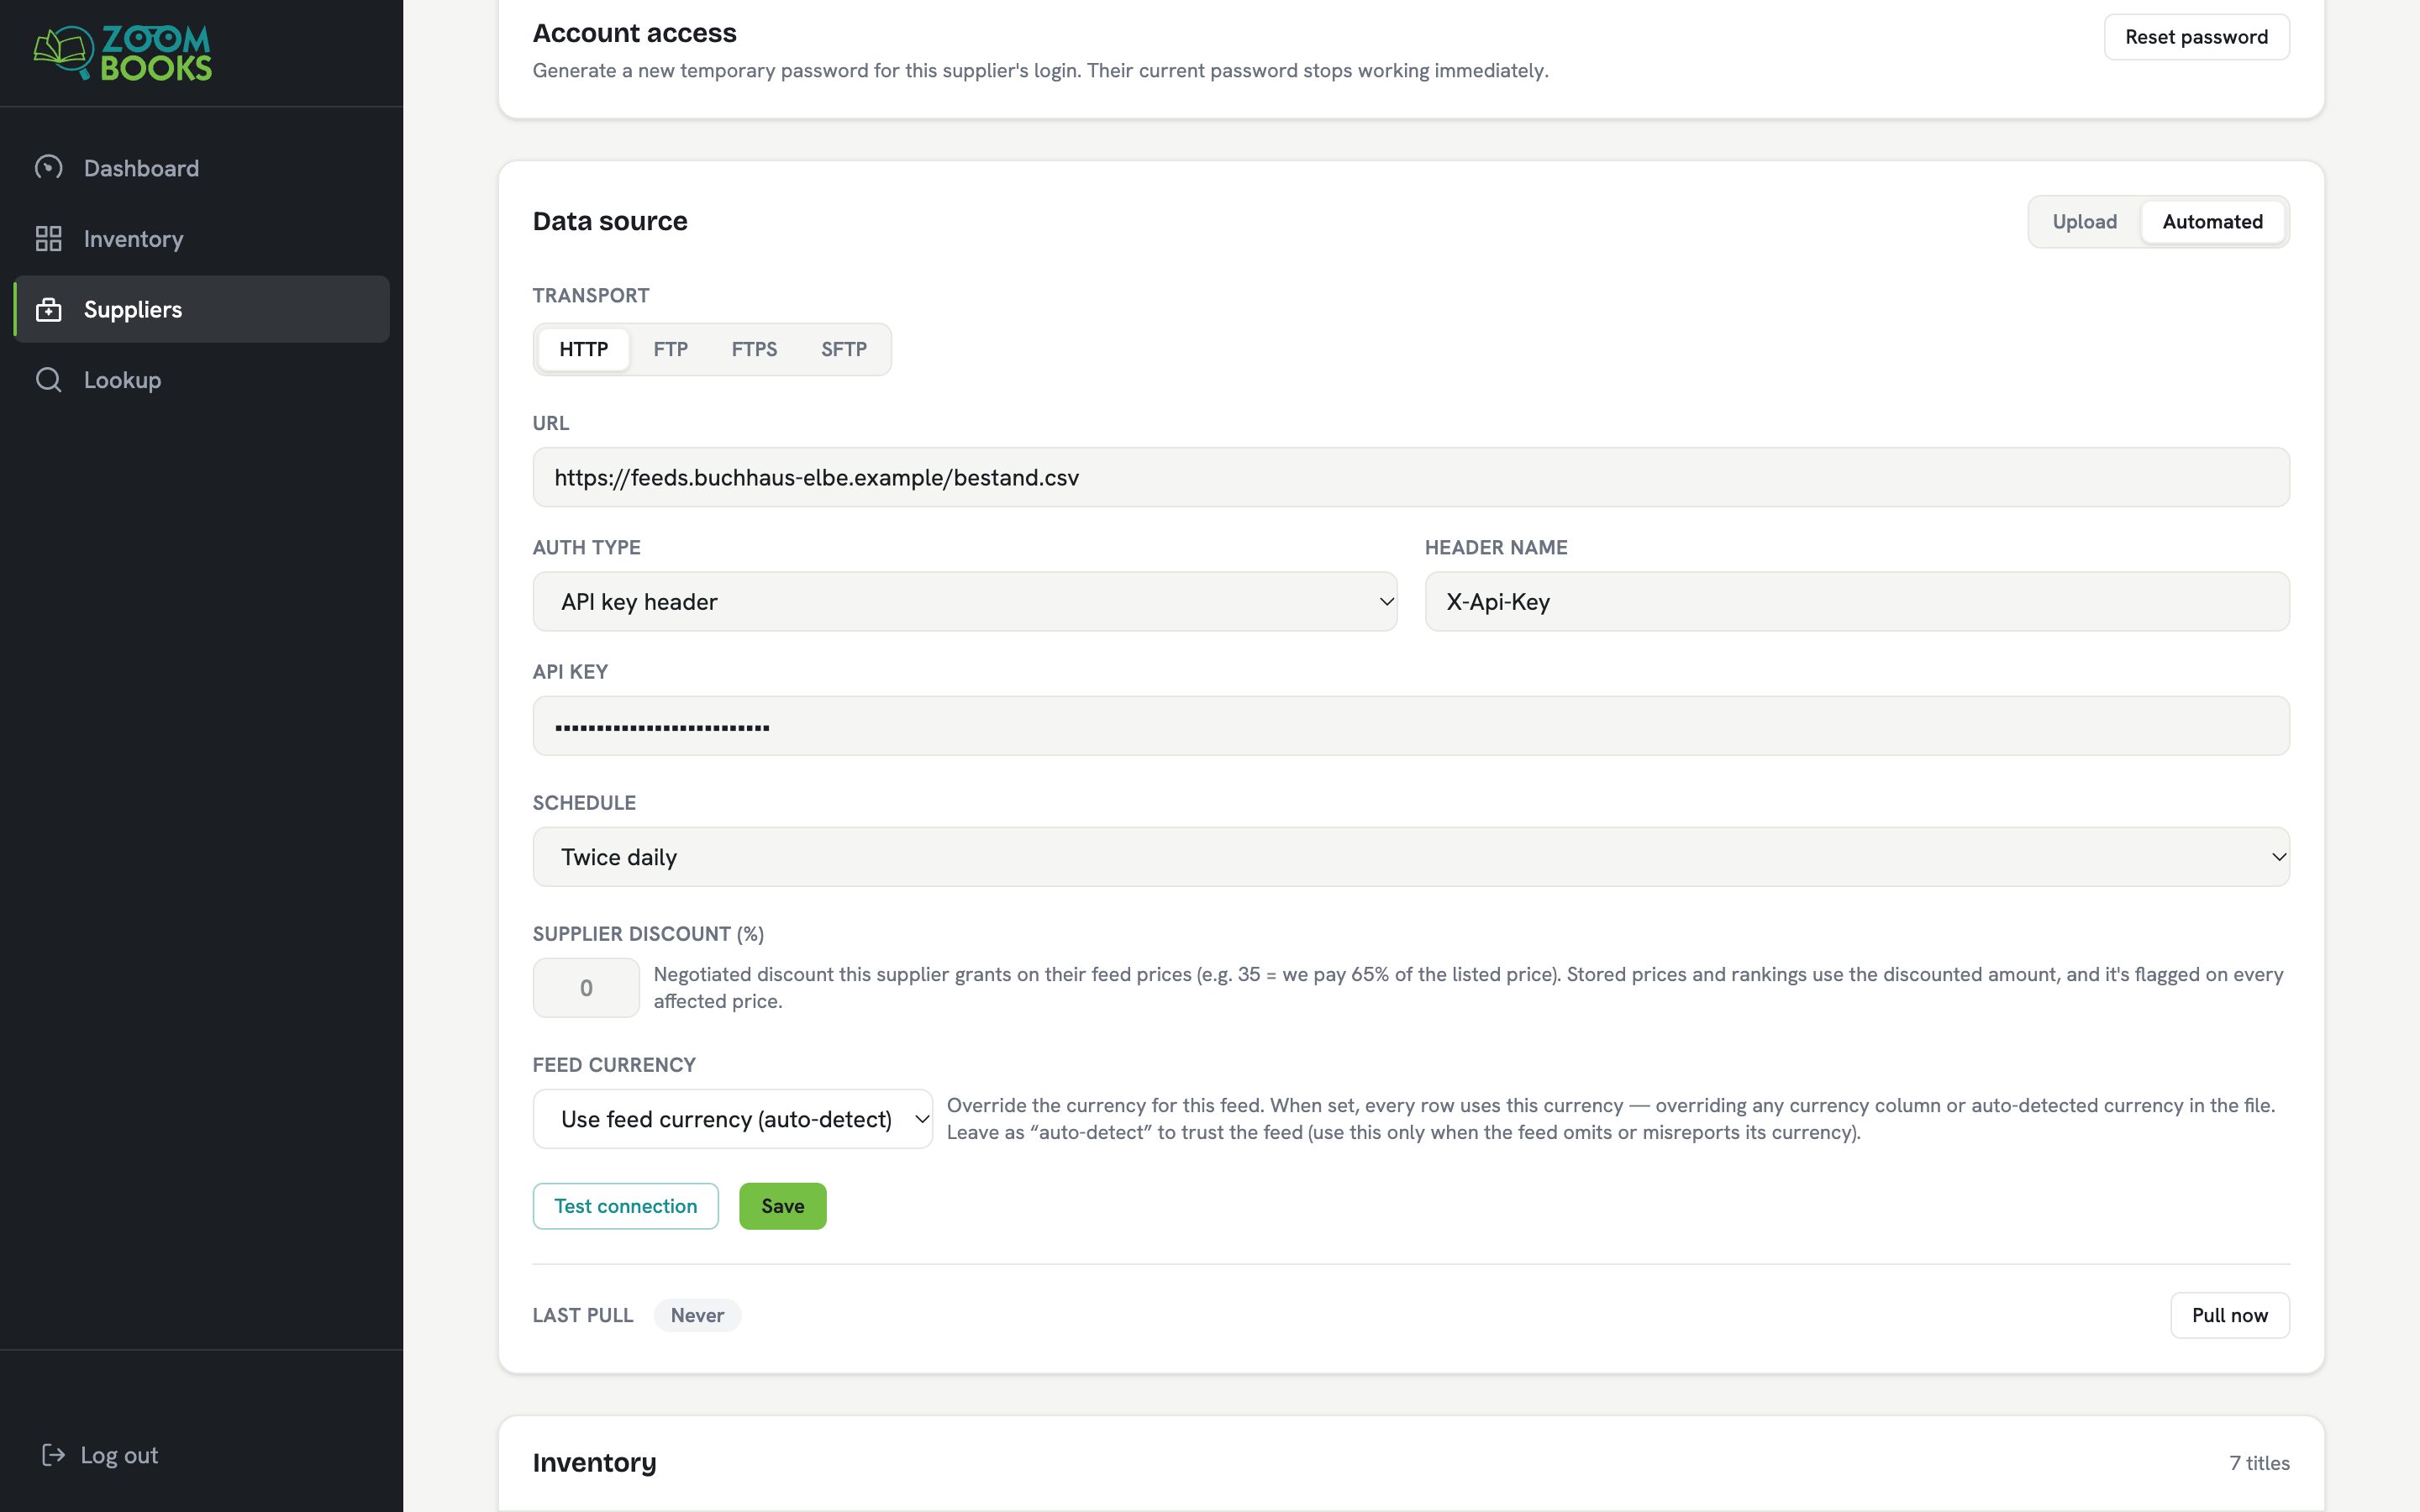This screenshot has height=1512, width=2420.
Task: Click the Inventory section heading
Action: point(594,1463)
